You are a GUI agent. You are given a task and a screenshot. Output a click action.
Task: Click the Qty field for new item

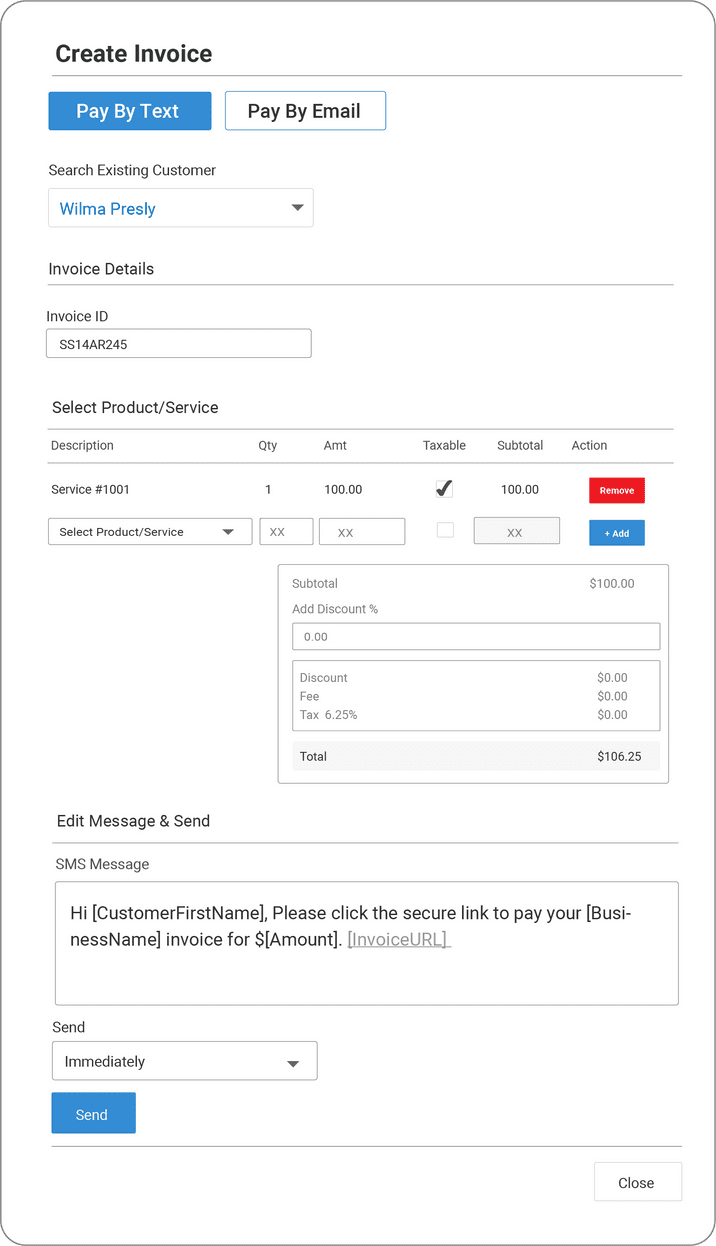pos(286,532)
